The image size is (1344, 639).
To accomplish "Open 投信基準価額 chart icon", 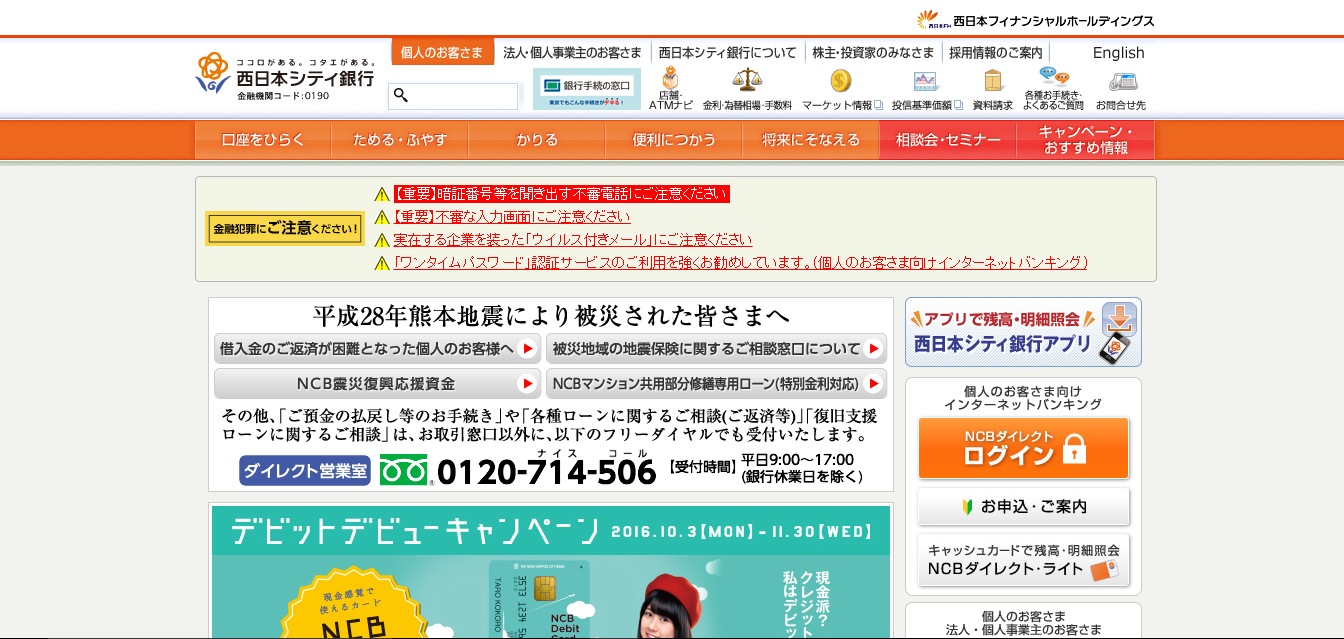I will tap(927, 88).
